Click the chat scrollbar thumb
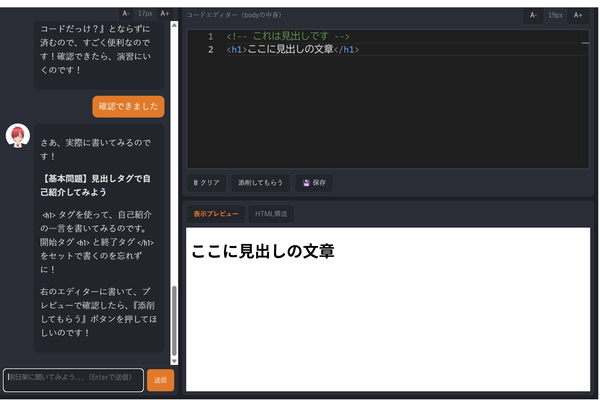Image resolution: width=600 pixels, height=400 pixels. pos(174,321)
